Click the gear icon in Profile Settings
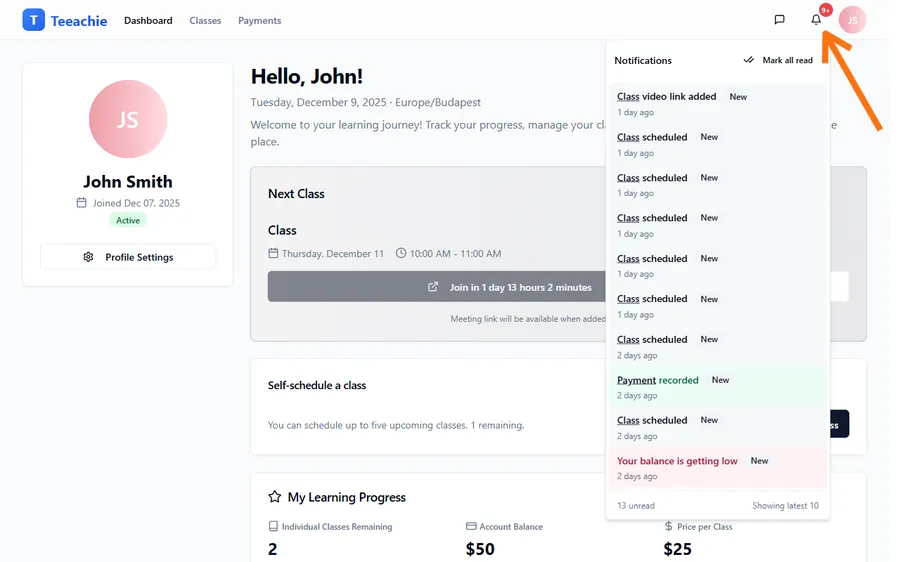The image size is (900, 562). 88,257
